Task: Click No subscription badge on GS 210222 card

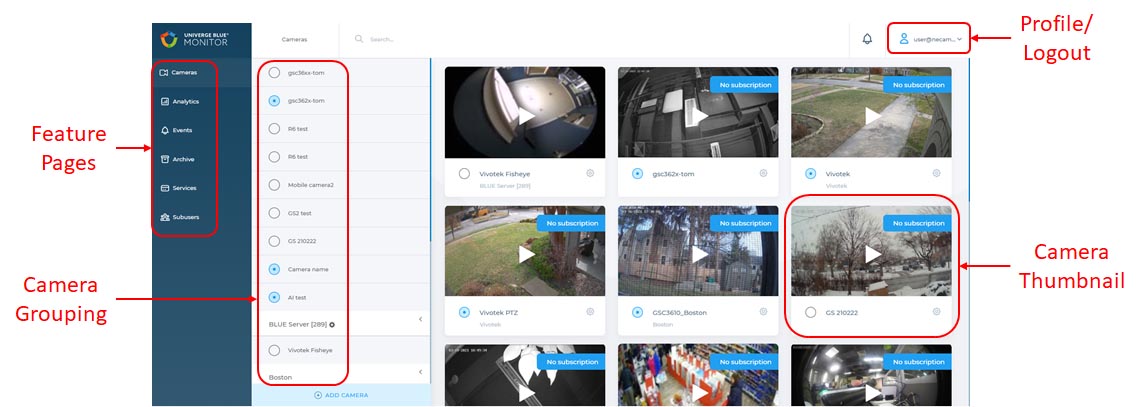Action: coord(919,223)
